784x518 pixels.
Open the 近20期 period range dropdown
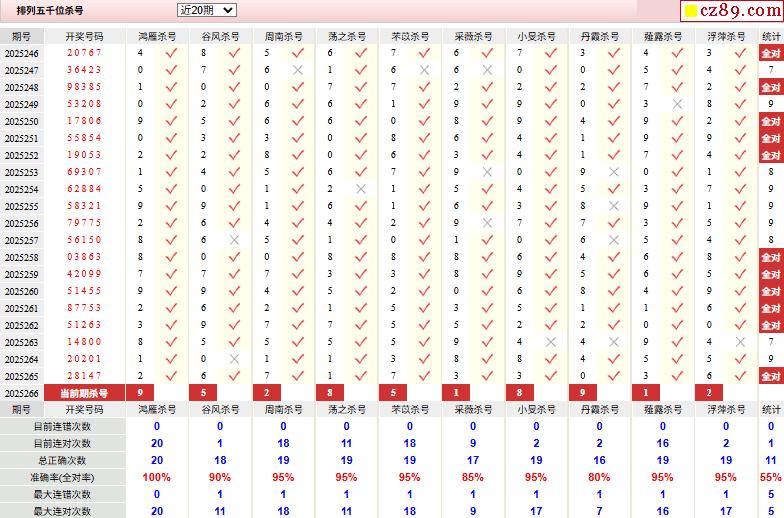pyautogui.click(x=206, y=10)
